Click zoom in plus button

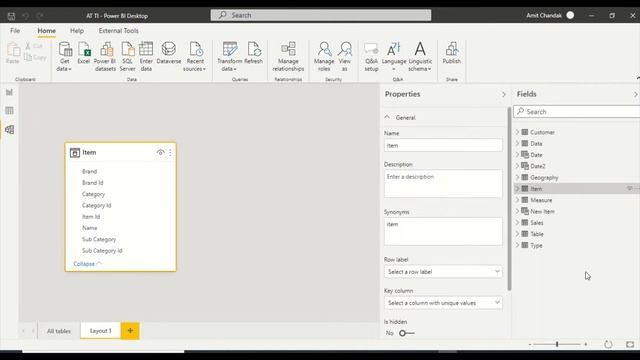click(585, 344)
